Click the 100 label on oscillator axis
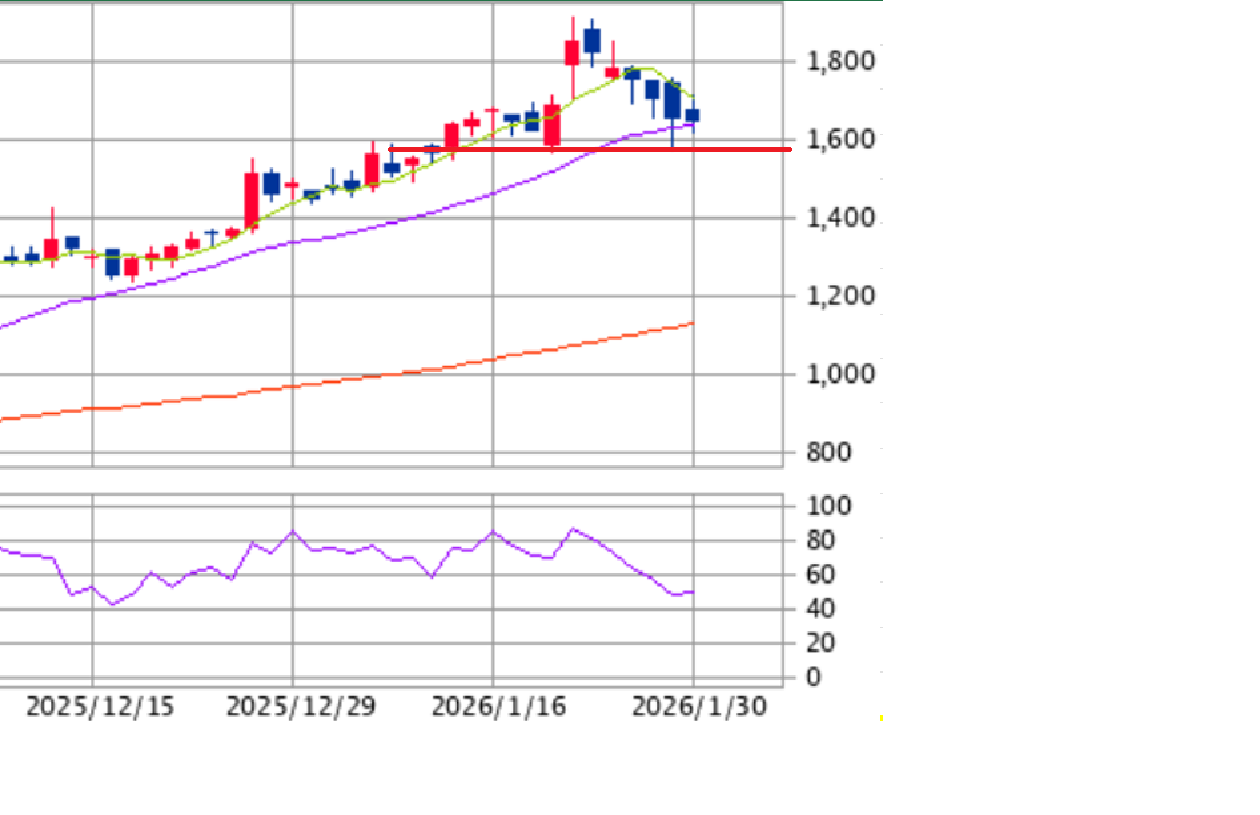 click(x=829, y=506)
